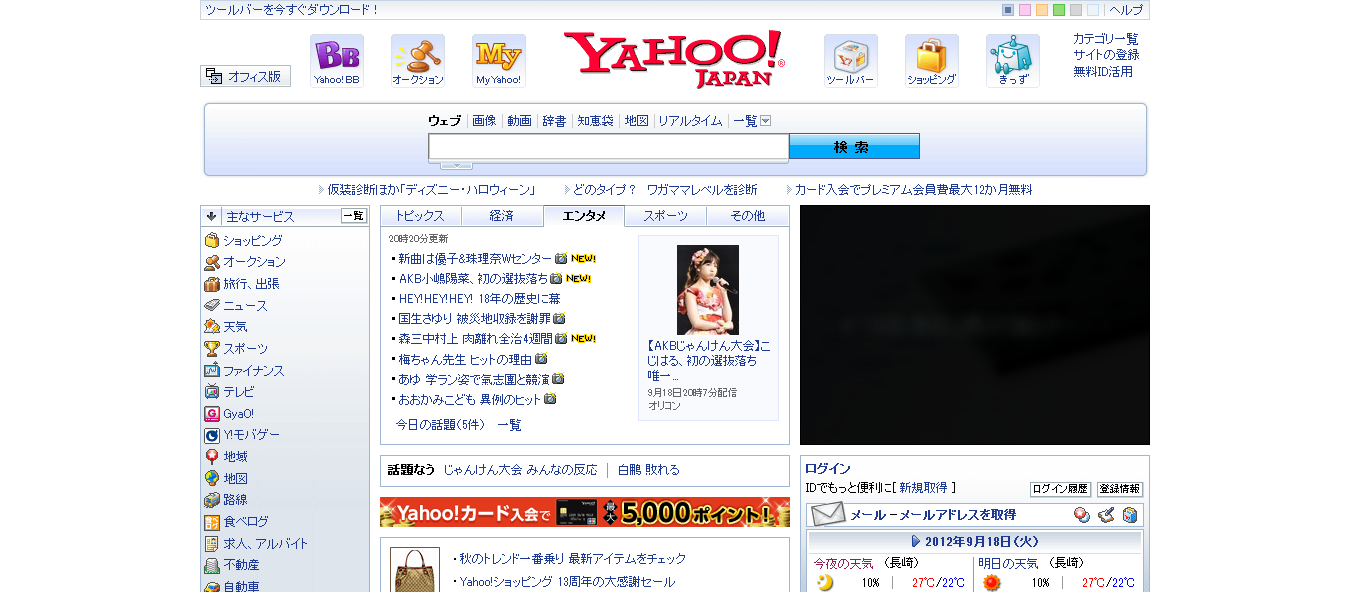Click the 地域 pin icon
1349x592 pixels.
[212, 457]
